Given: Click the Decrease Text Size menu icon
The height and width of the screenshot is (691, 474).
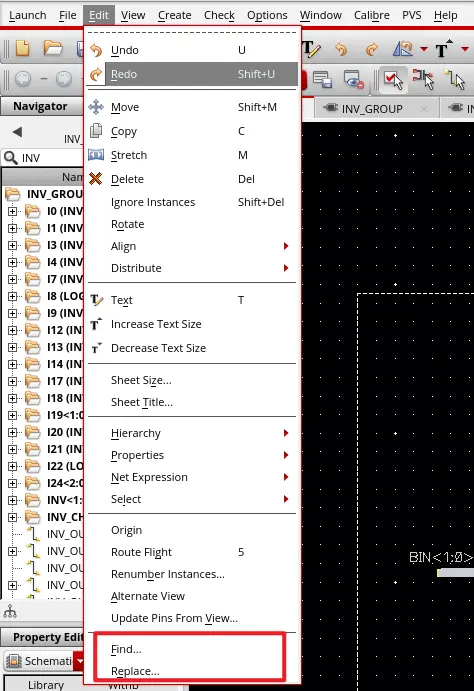Looking at the screenshot, I should coord(96,349).
